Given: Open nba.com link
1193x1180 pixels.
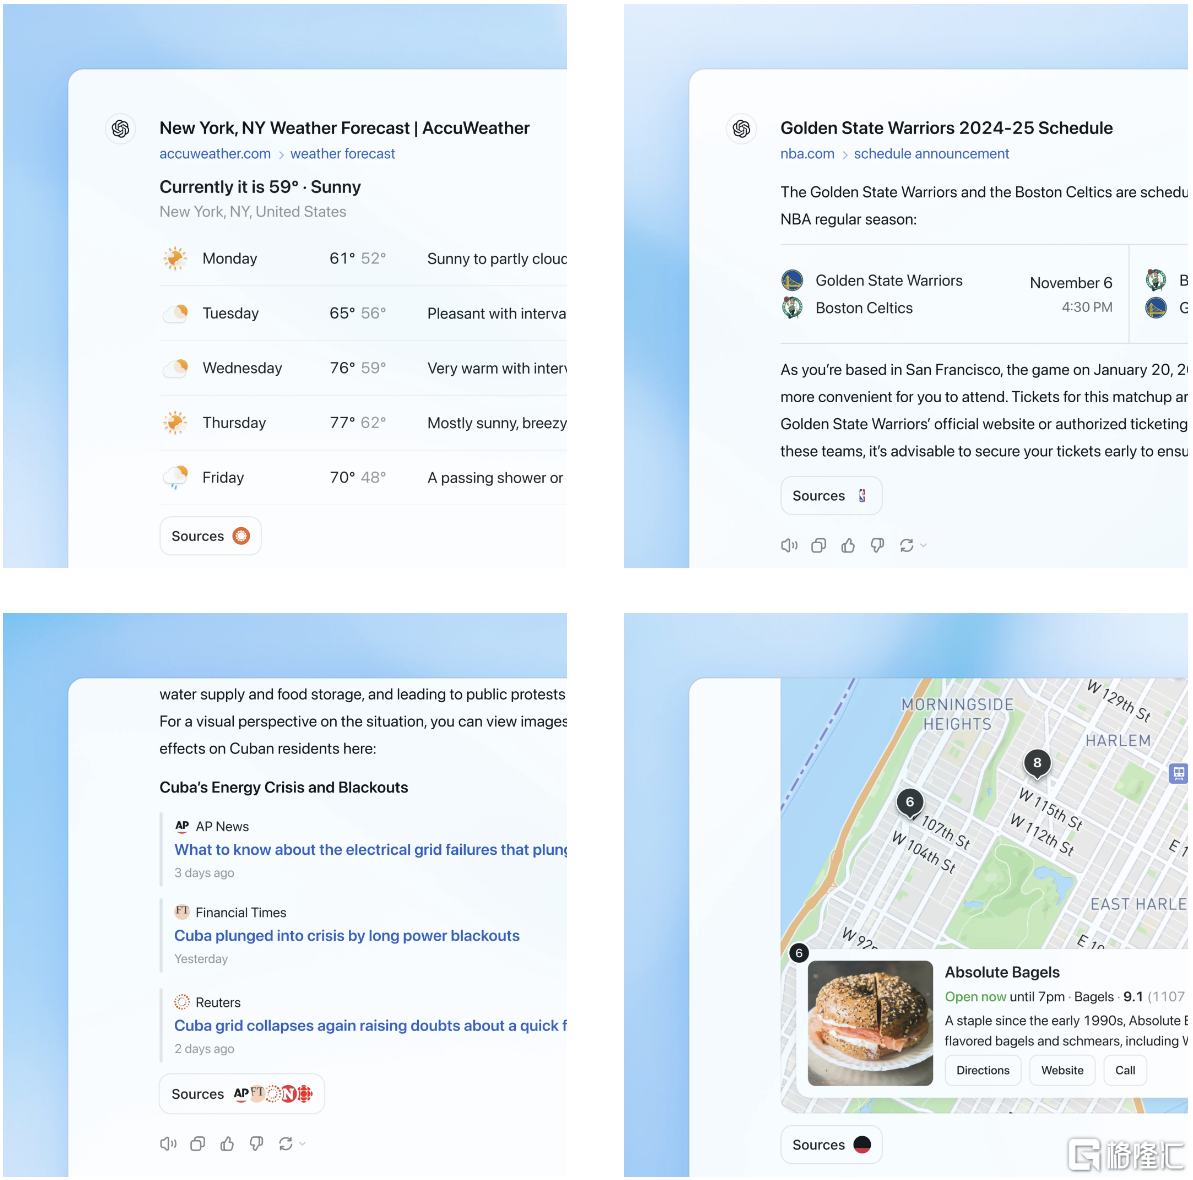Looking at the screenshot, I should tap(807, 154).
